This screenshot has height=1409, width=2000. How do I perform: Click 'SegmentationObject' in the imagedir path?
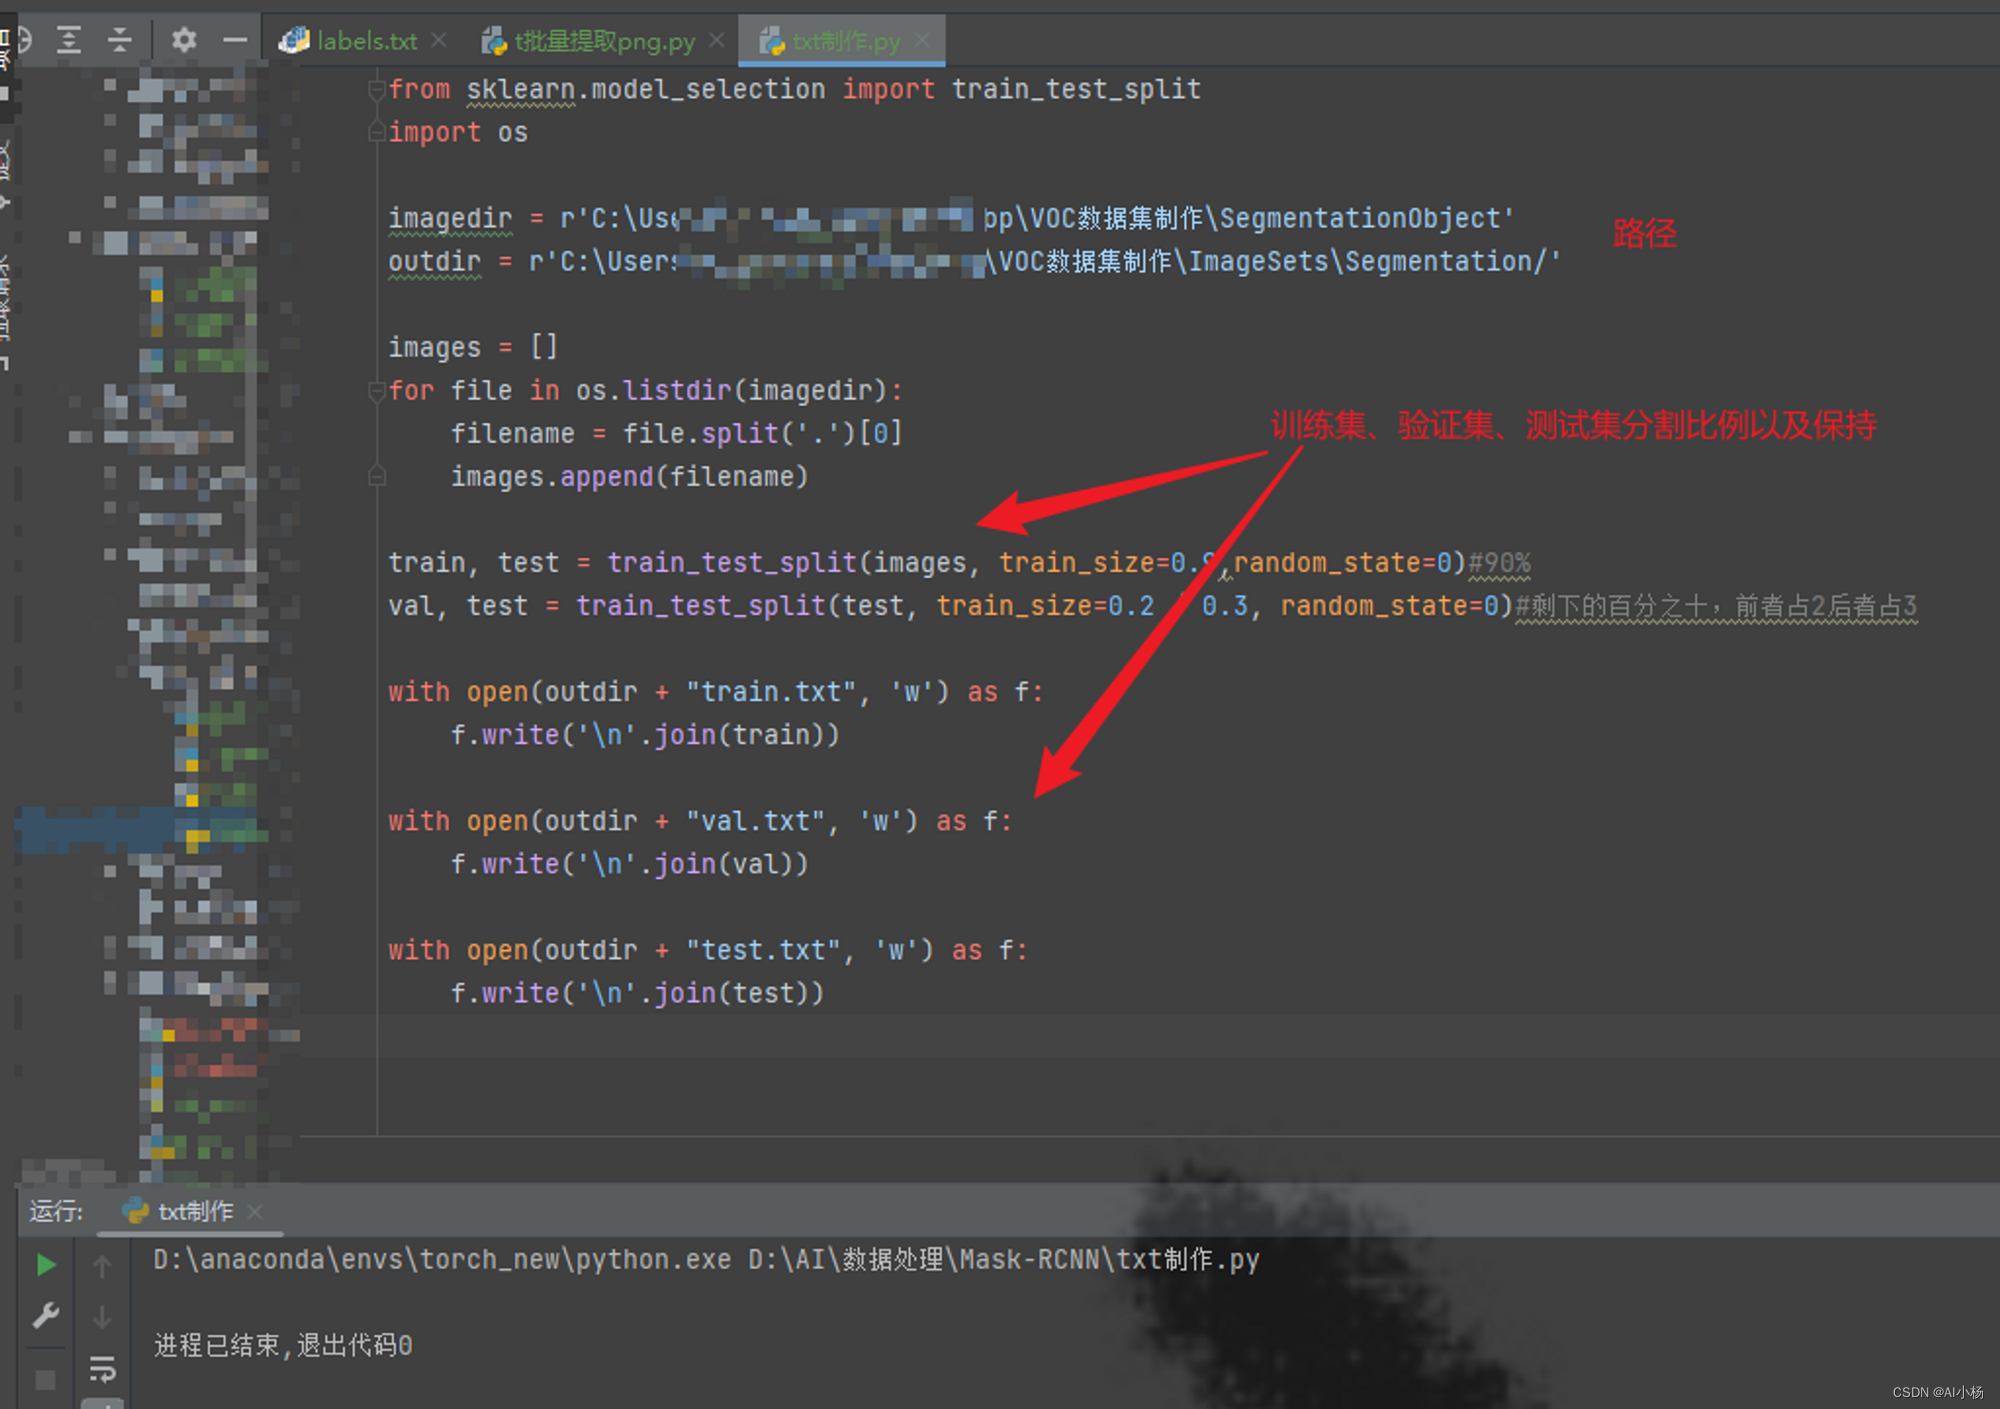coord(1359,218)
